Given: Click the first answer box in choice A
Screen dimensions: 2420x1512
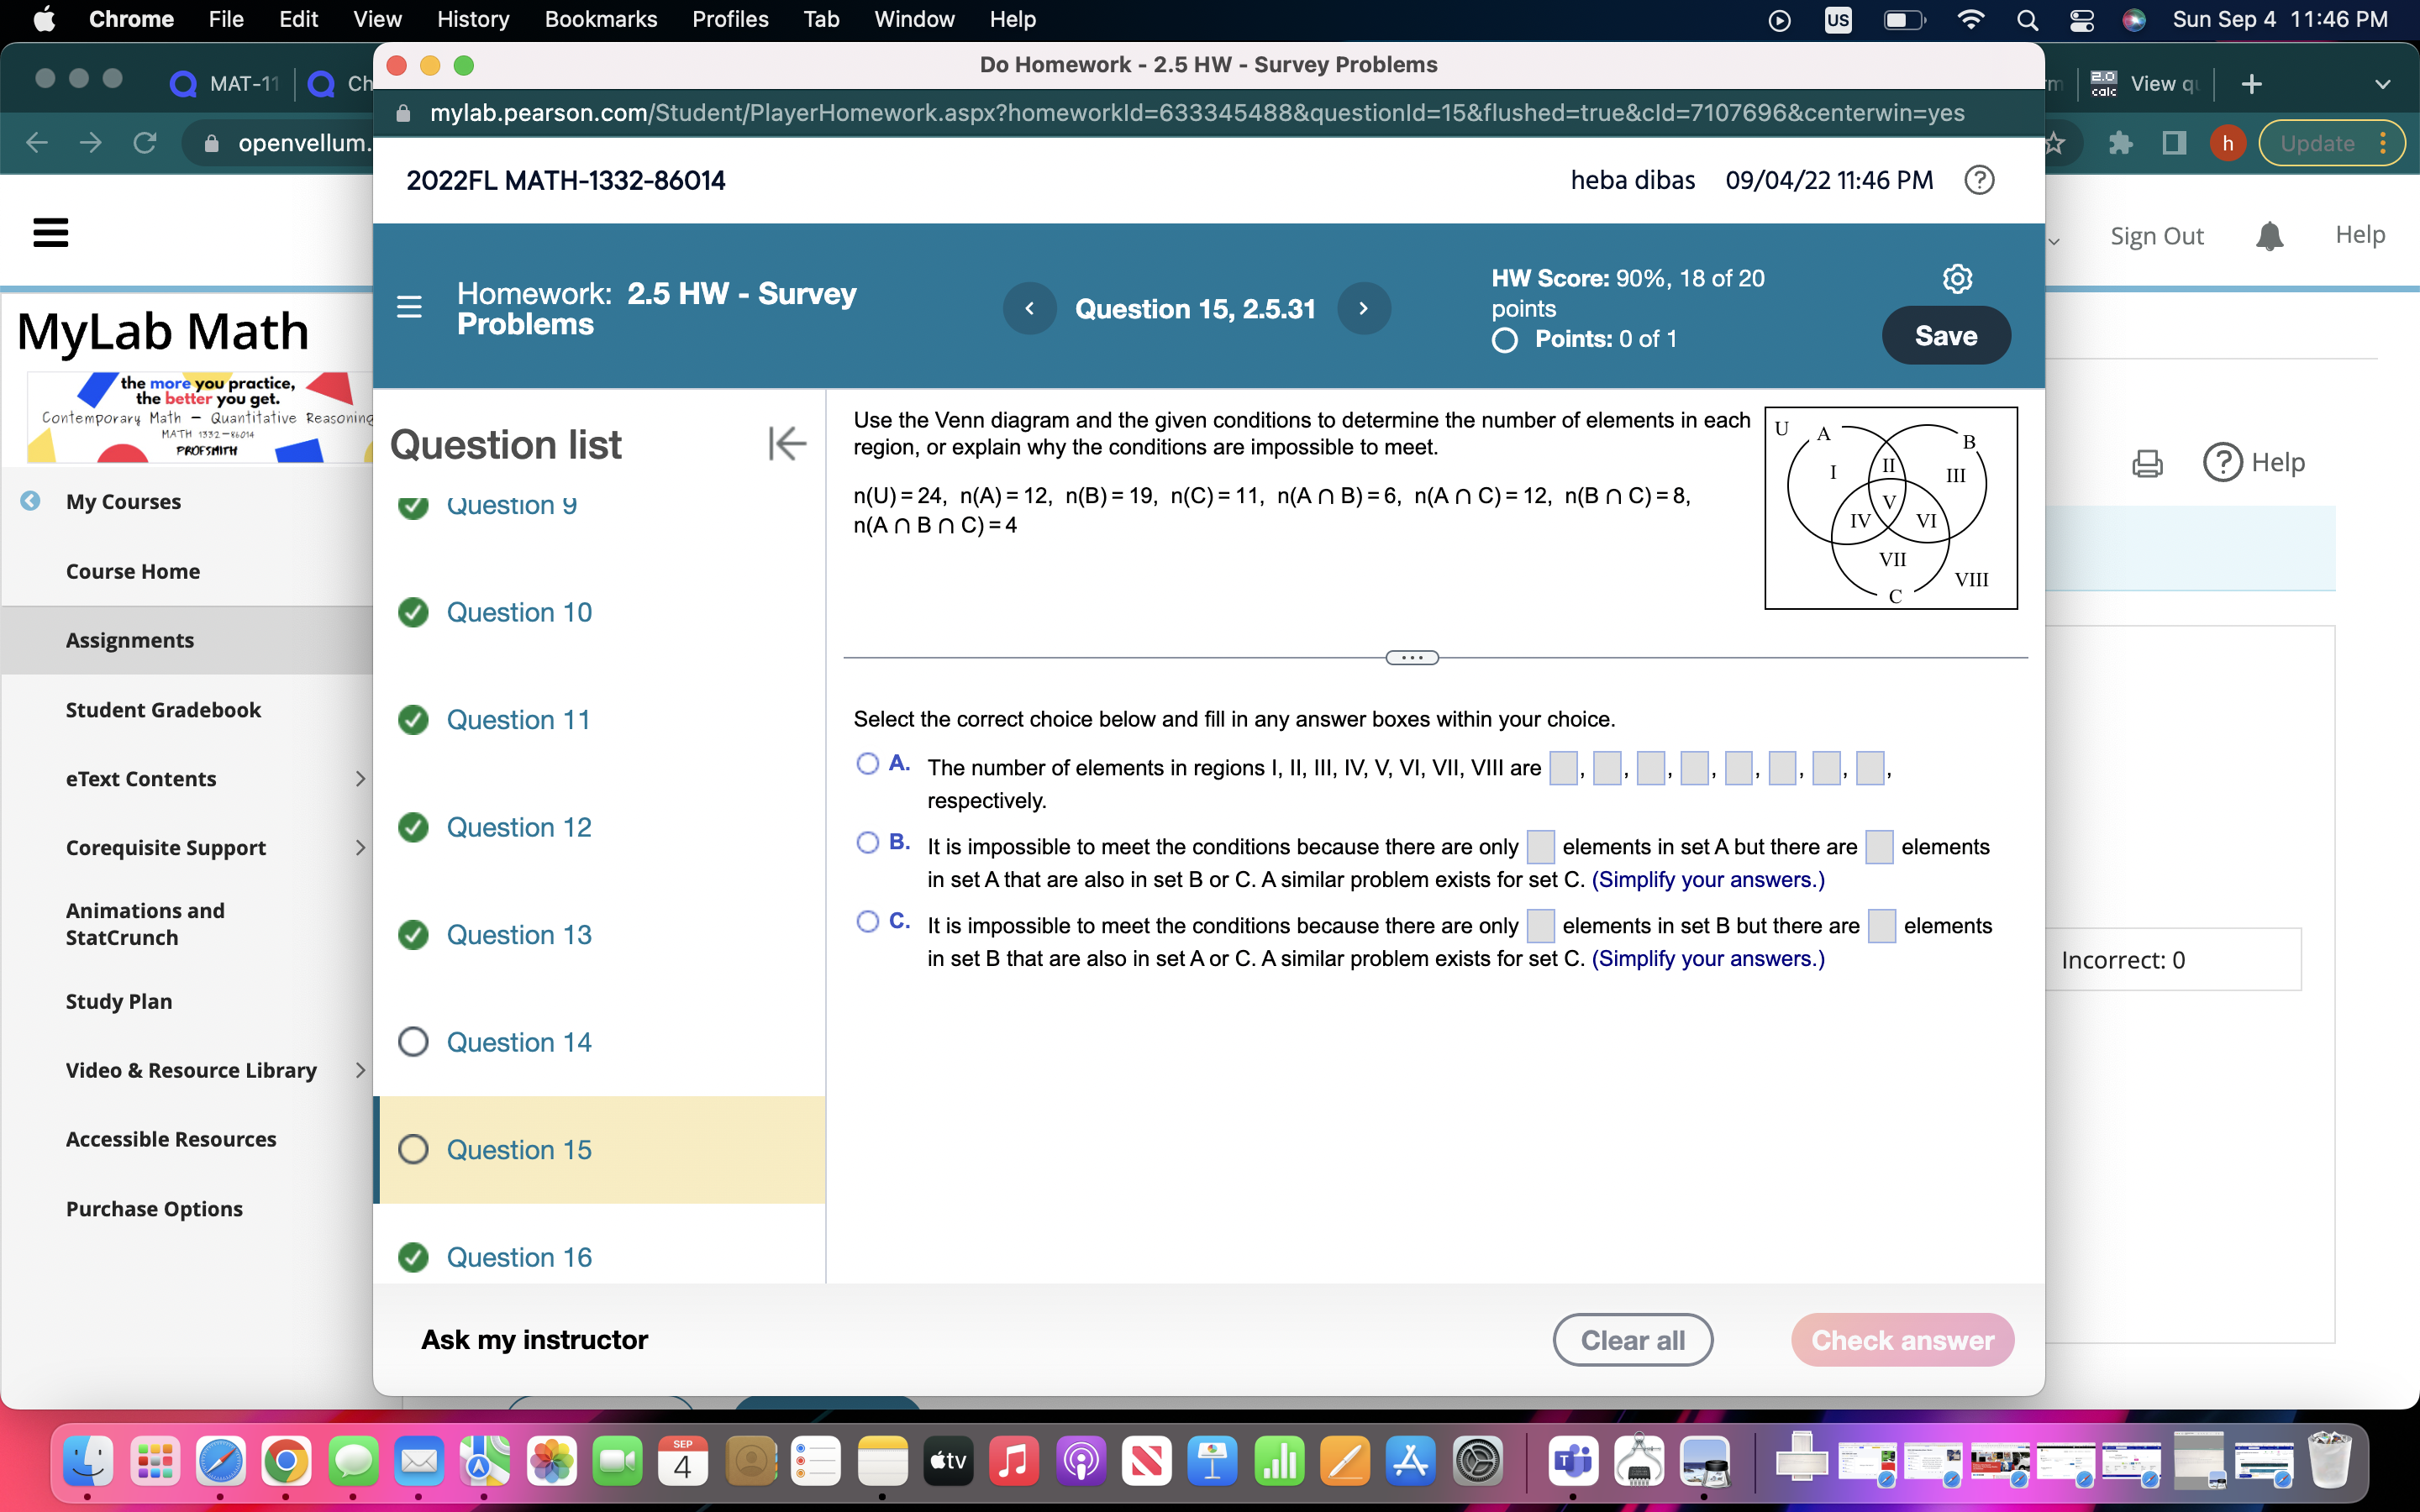Looking at the screenshot, I should (1563, 768).
